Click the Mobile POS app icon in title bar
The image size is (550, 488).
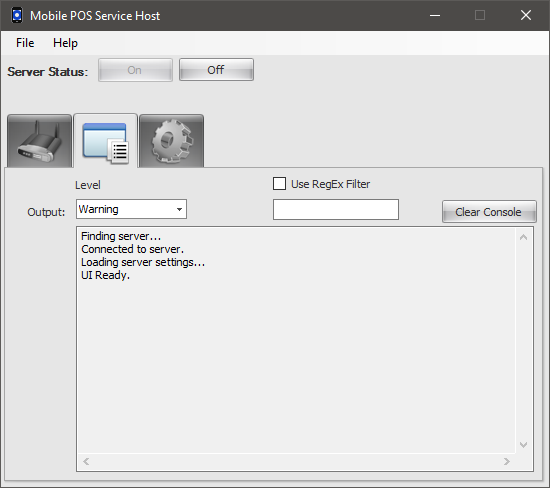(17, 15)
